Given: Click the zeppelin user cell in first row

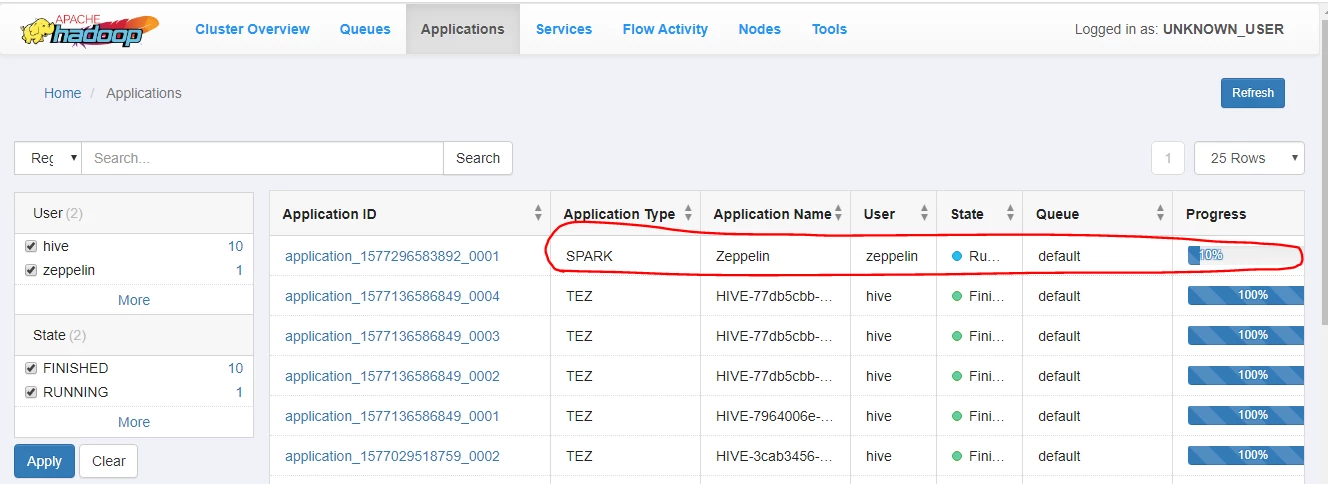Looking at the screenshot, I should tap(892, 256).
